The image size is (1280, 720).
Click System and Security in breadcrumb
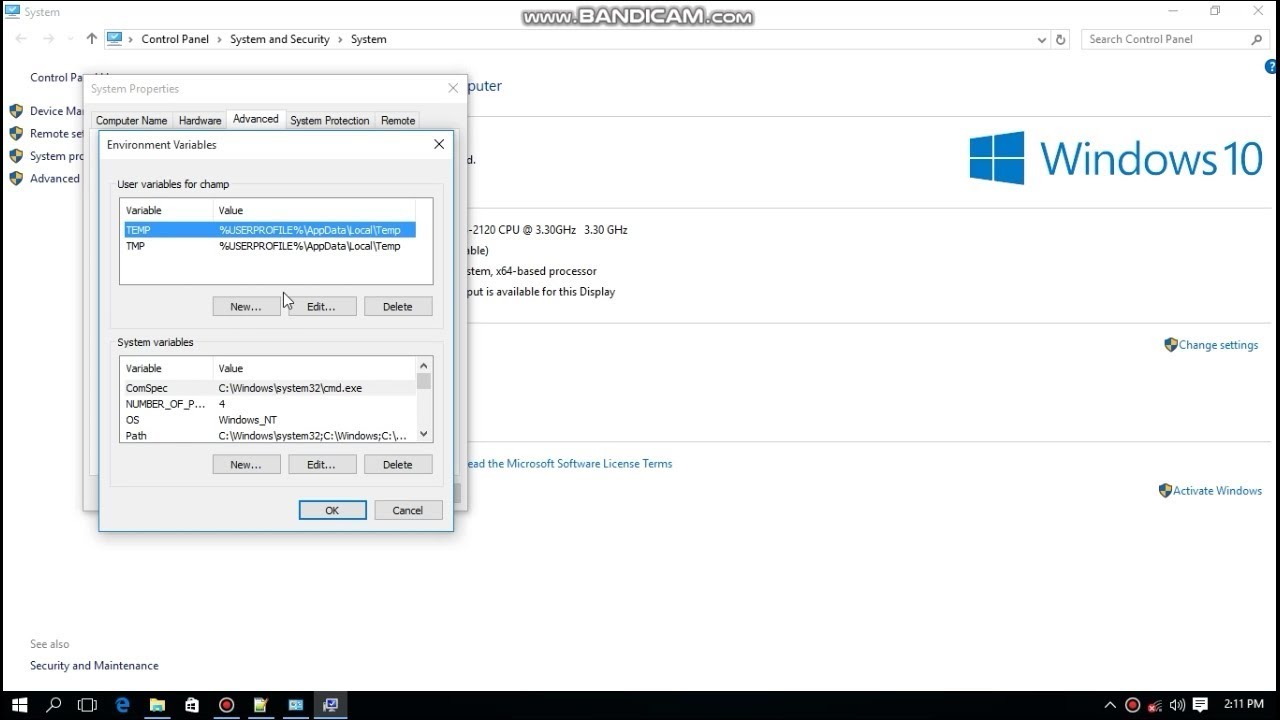[x=280, y=39]
